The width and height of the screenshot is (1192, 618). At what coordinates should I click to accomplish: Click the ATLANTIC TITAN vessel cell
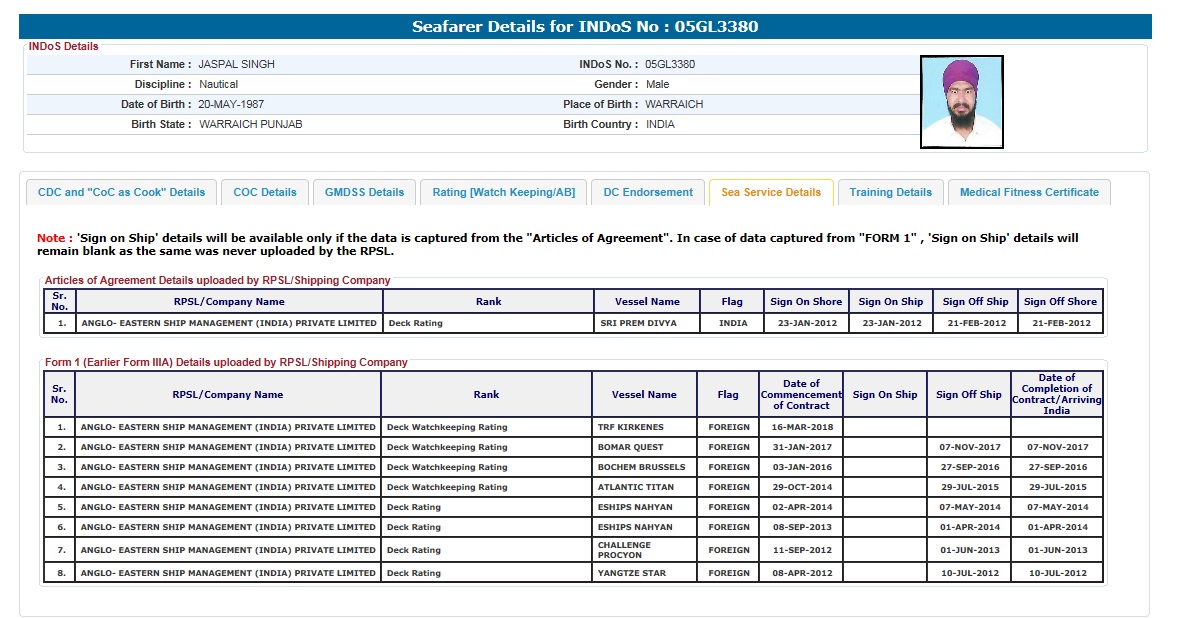635,487
